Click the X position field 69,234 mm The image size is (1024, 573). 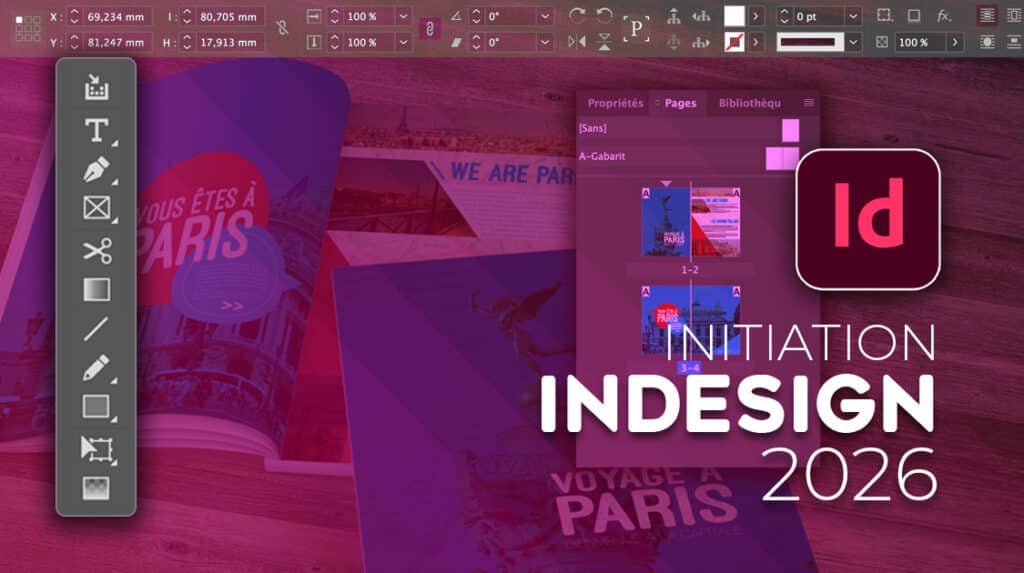pyautogui.click(x=116, y=16)
